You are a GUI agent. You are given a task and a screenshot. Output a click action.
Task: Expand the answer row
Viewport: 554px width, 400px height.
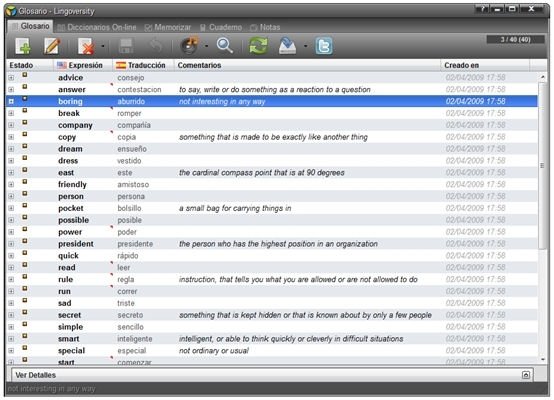[11, 90]
